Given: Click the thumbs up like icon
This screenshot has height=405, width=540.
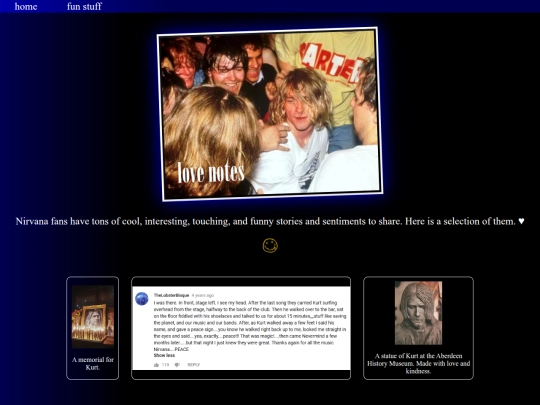Looking at the screenshot, I should (x=156, y=365).
